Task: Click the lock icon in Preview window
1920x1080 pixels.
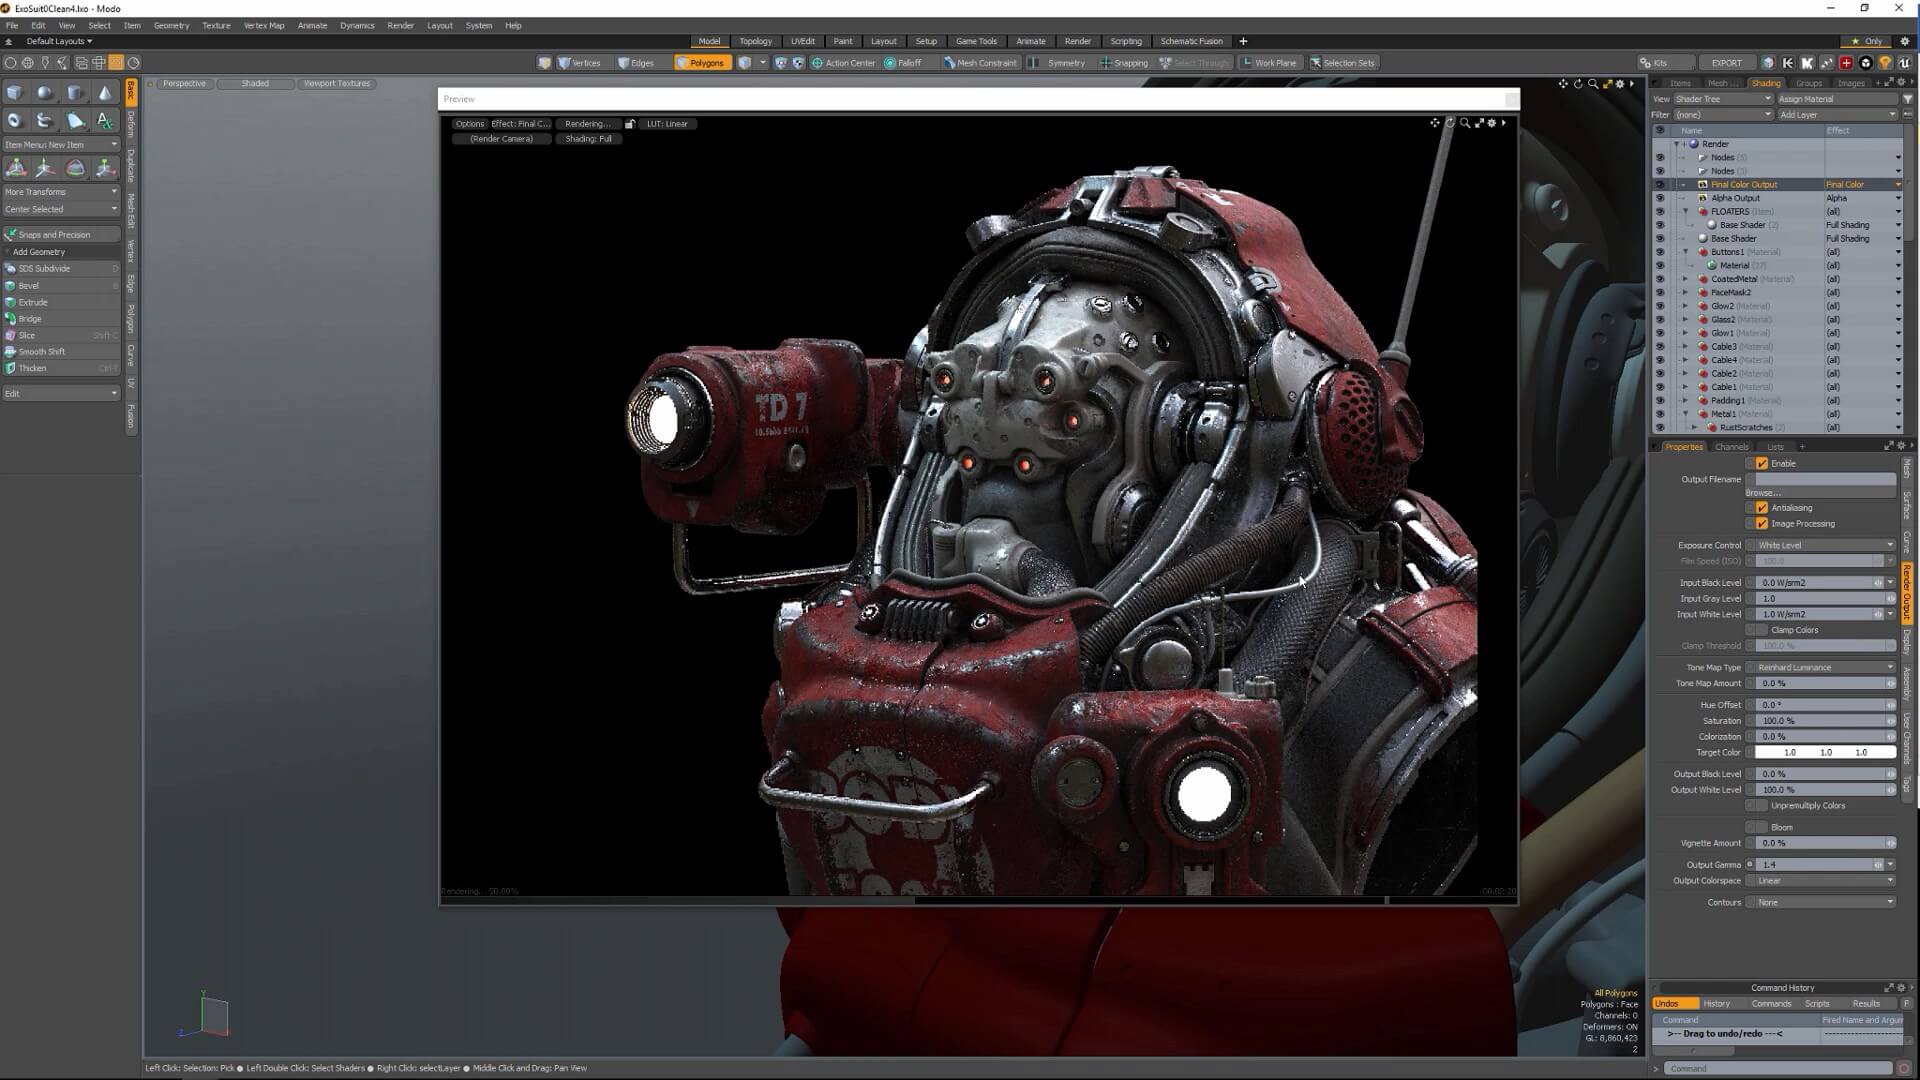Action: pos(630,124)
